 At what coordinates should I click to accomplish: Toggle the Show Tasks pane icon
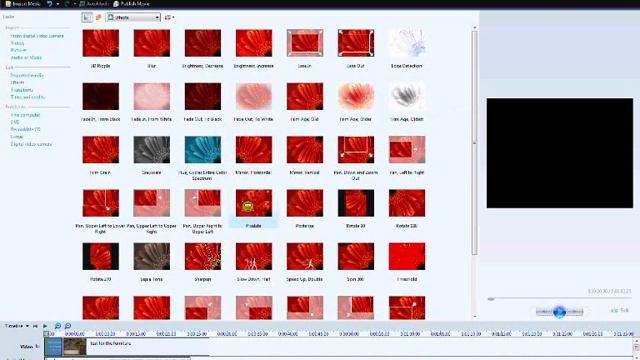click(87, 17)
